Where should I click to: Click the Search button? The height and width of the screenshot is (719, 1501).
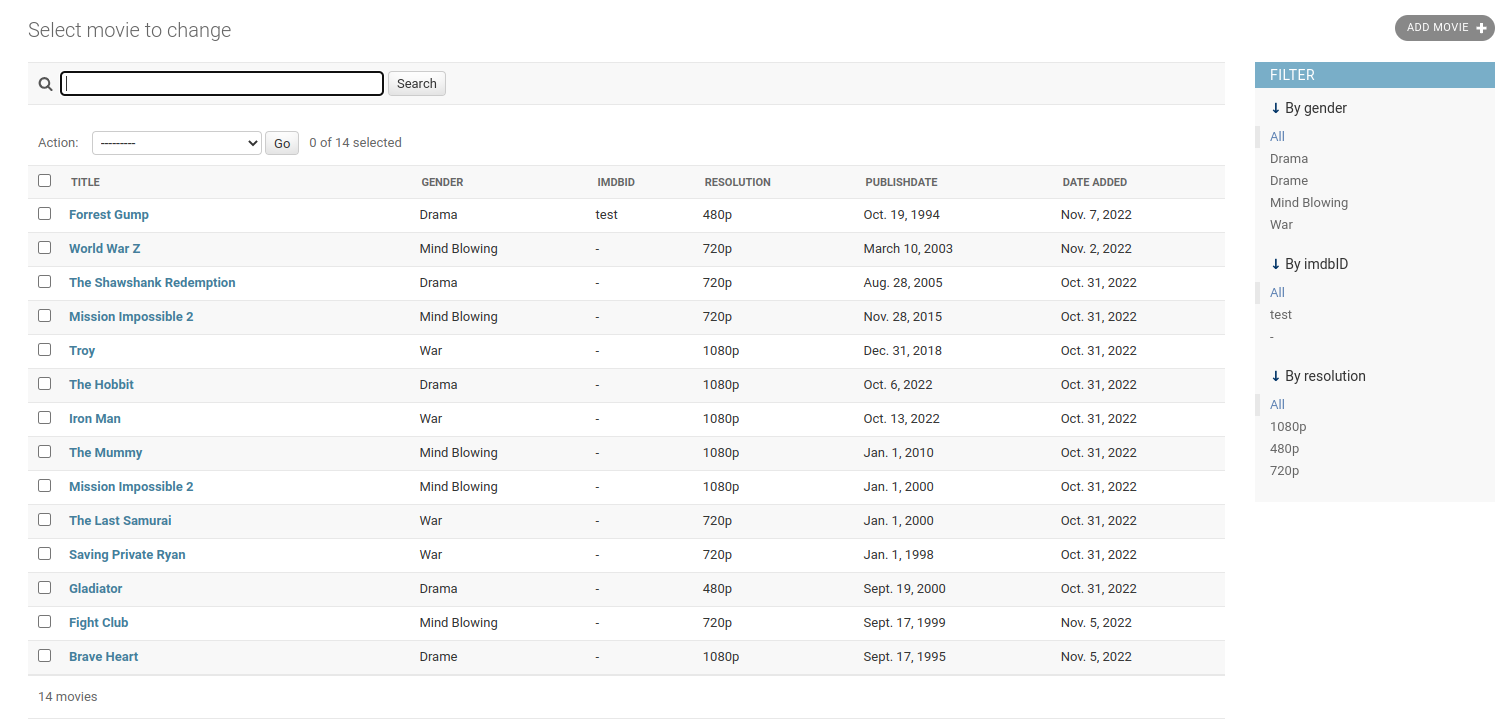[x=417, y=84]
